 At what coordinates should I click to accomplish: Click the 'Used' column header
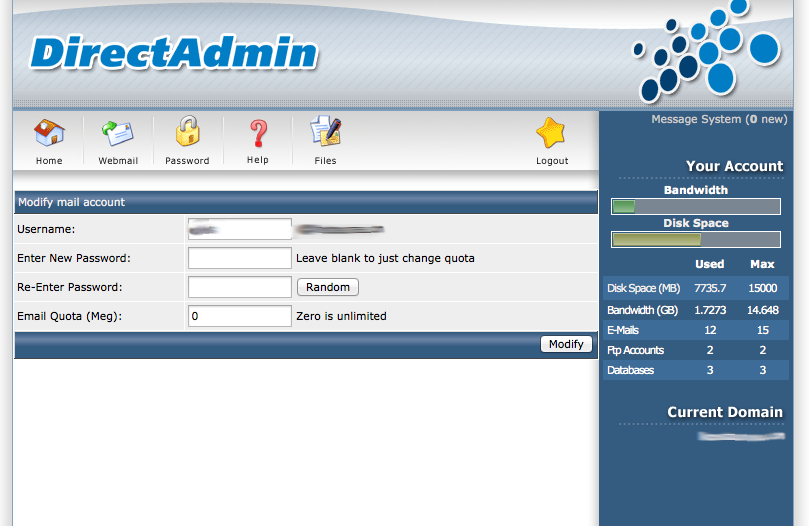pyautogui.click(x=709, y=264)
